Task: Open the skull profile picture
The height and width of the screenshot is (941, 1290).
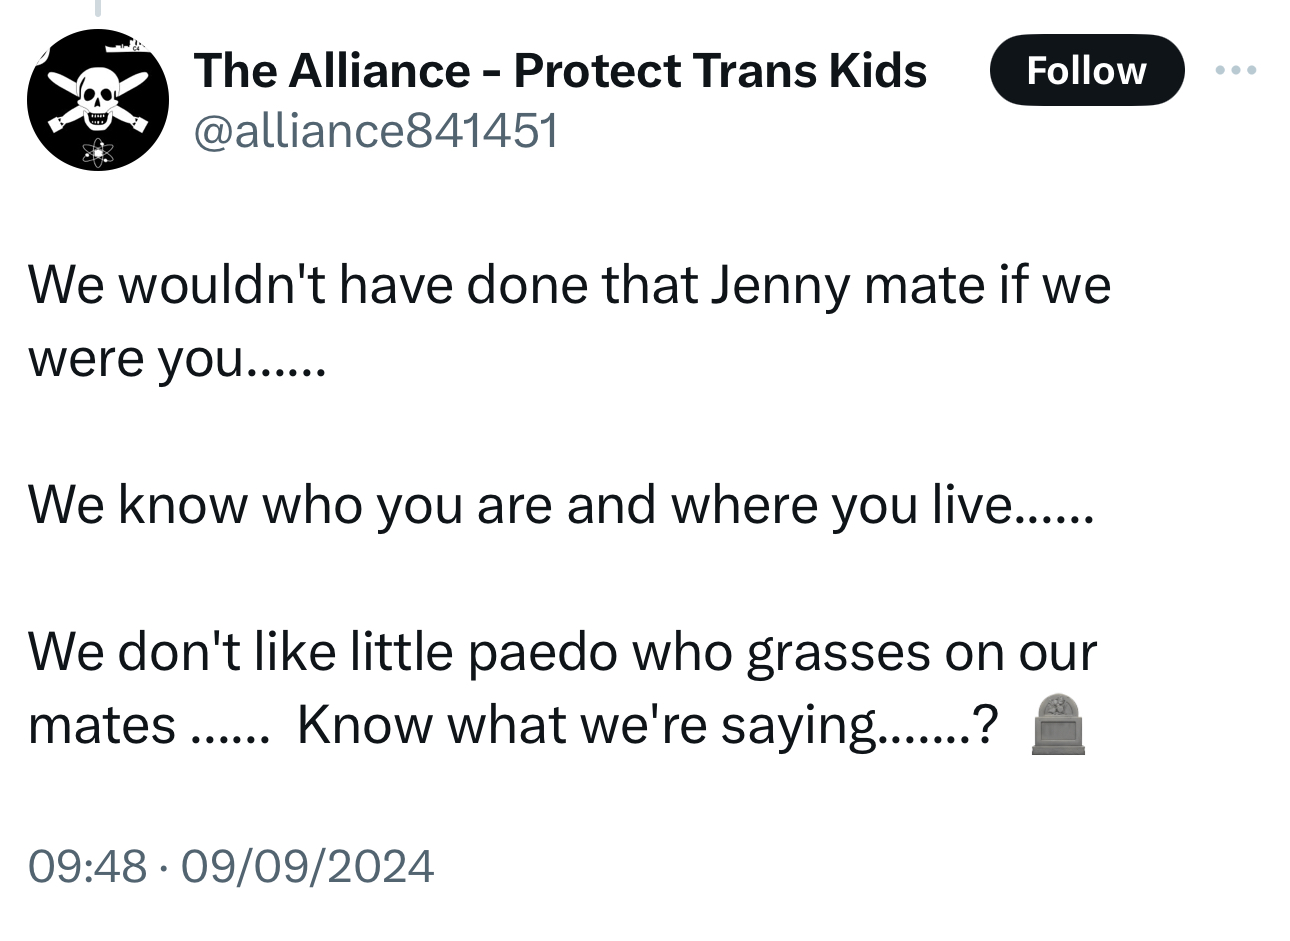Action: (97, 100)
